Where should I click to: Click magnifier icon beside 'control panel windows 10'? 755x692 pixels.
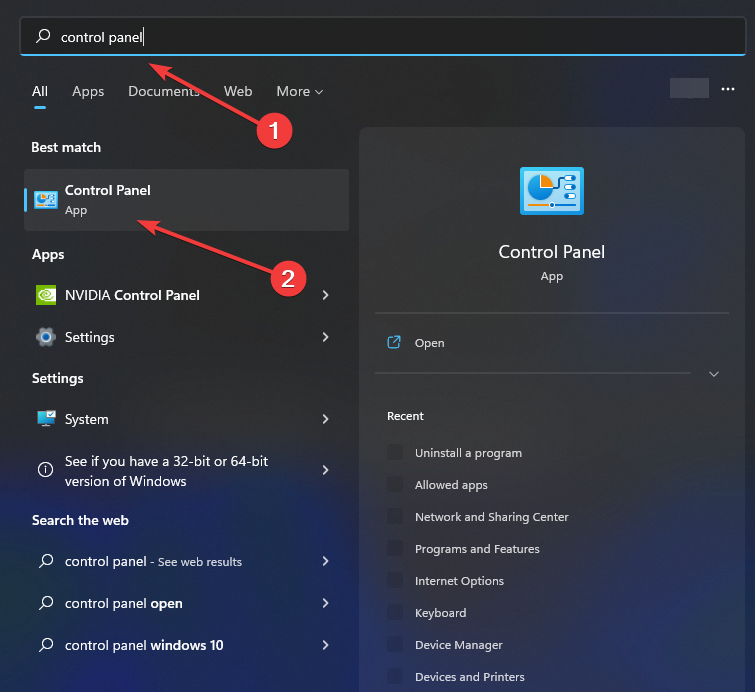coord(46,644)
